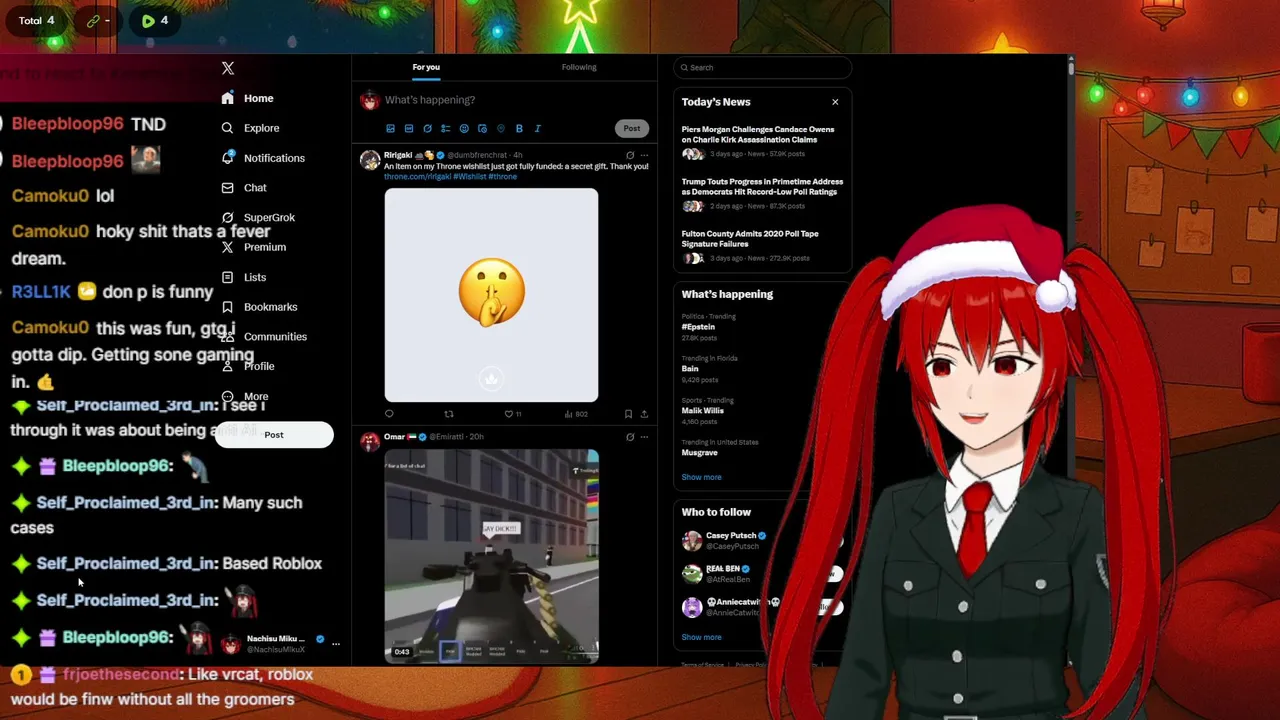
Task: Open the Communities icon
Action: coord(227,337)
